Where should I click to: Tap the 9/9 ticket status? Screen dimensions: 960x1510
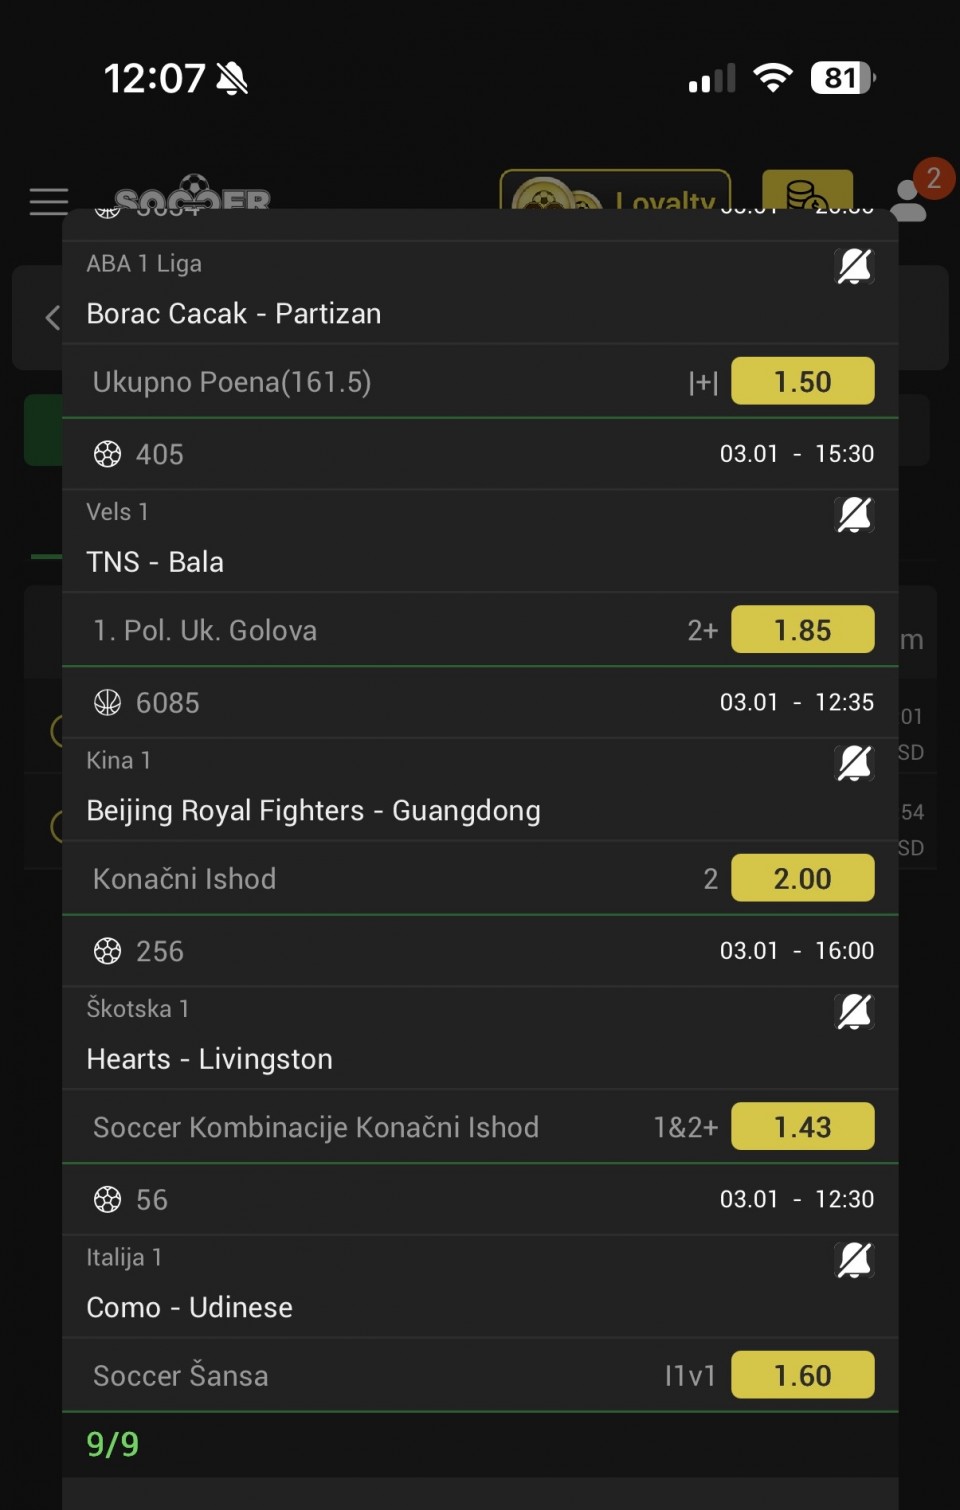point(112,1444)
